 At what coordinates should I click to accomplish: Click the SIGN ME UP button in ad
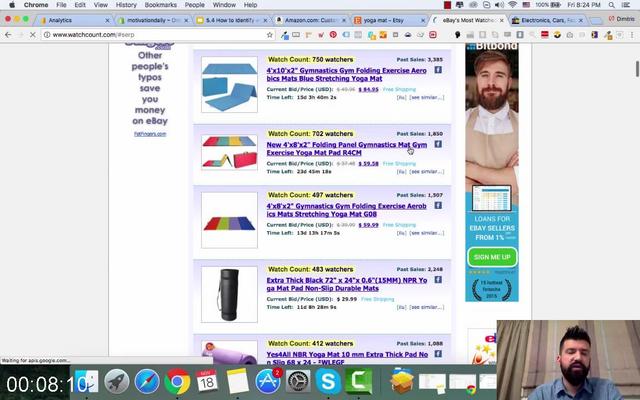pyautogui.click(x=492, y=257)
